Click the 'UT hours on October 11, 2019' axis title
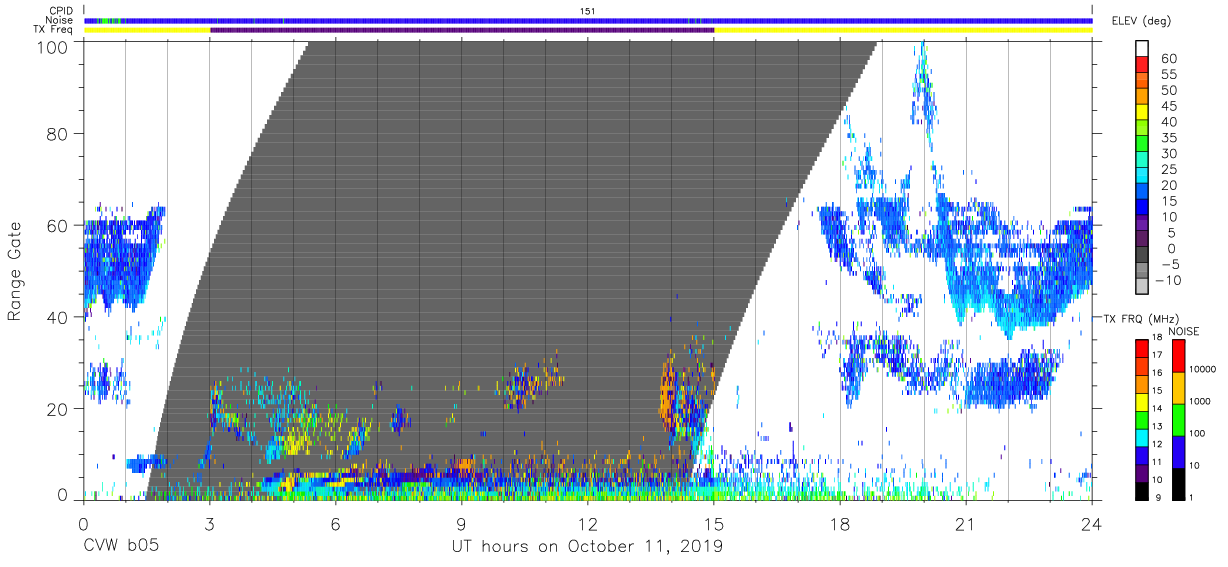 pyautogui.click(x=588, y=547)
